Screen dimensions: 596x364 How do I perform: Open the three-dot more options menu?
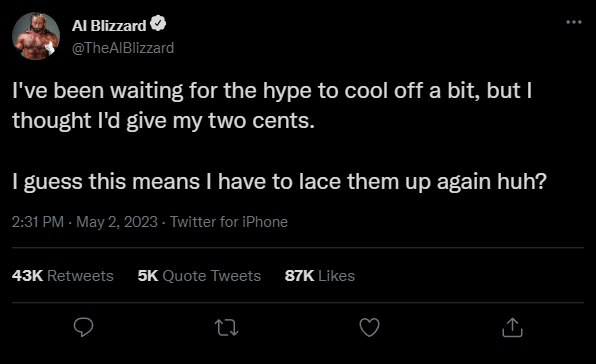click(x=574, y=22)
